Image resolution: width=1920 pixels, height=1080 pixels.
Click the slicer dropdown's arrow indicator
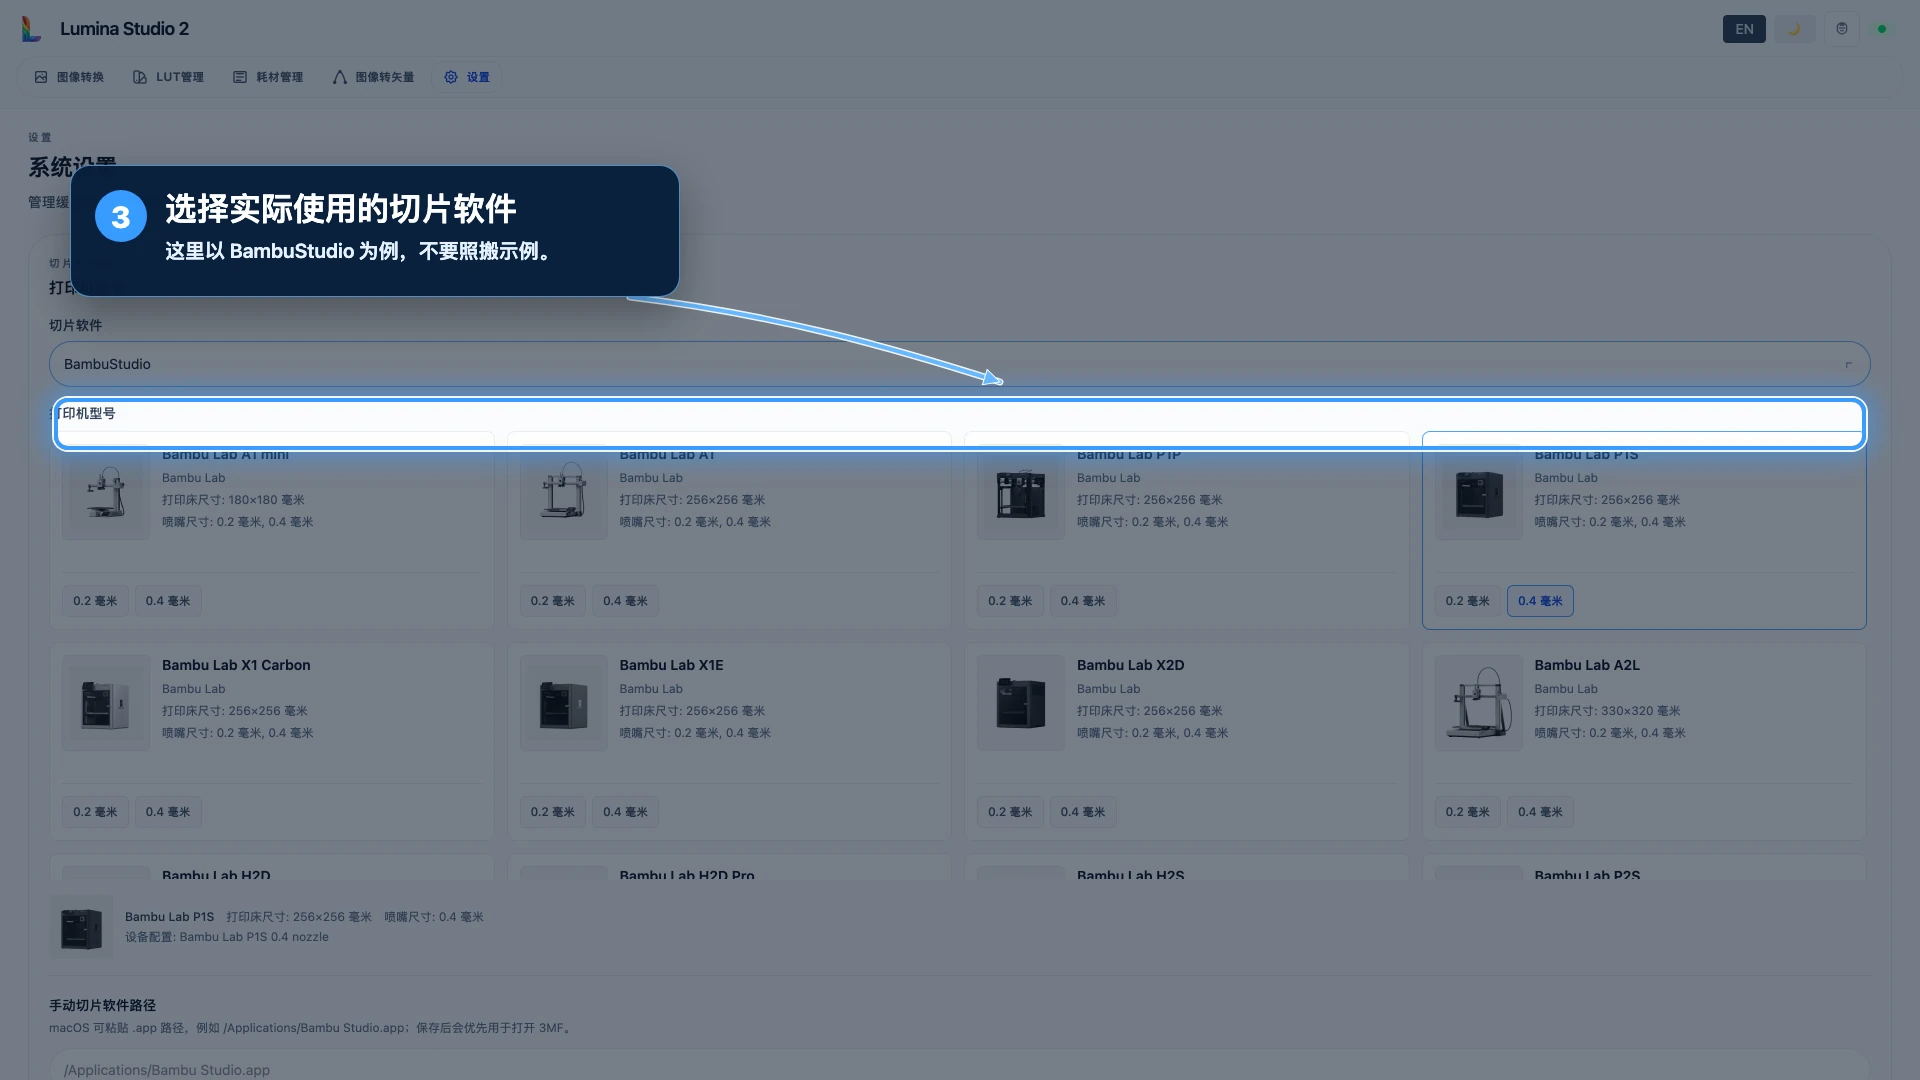1848,364
